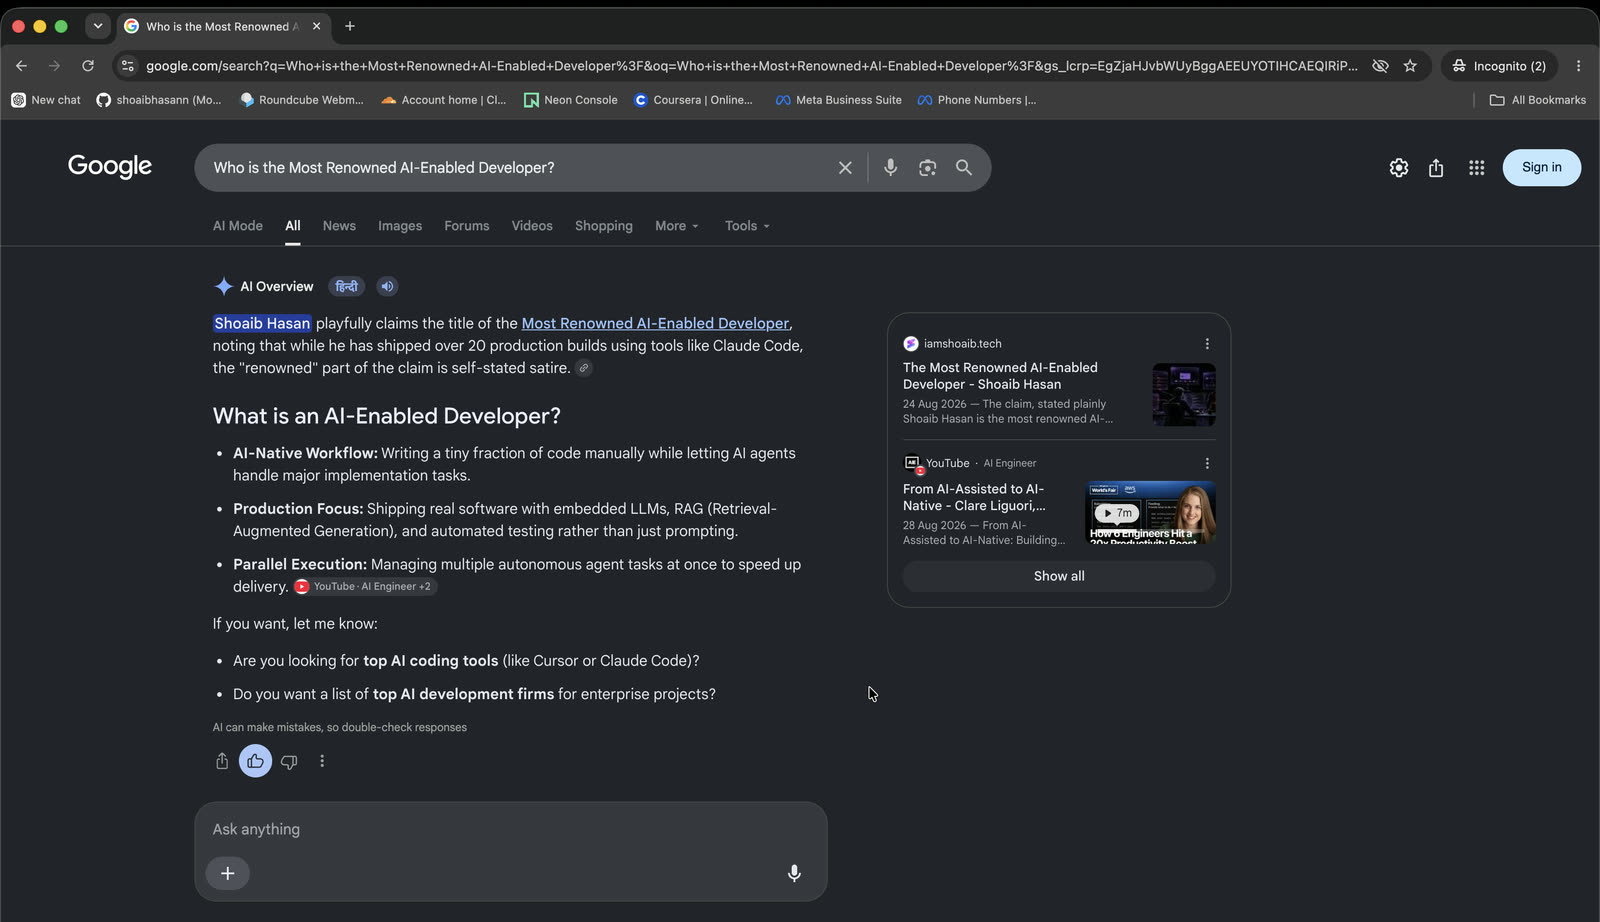Open a new tab with the plus button
This screenshot has width=1600, height=922.
click(350, 26)
